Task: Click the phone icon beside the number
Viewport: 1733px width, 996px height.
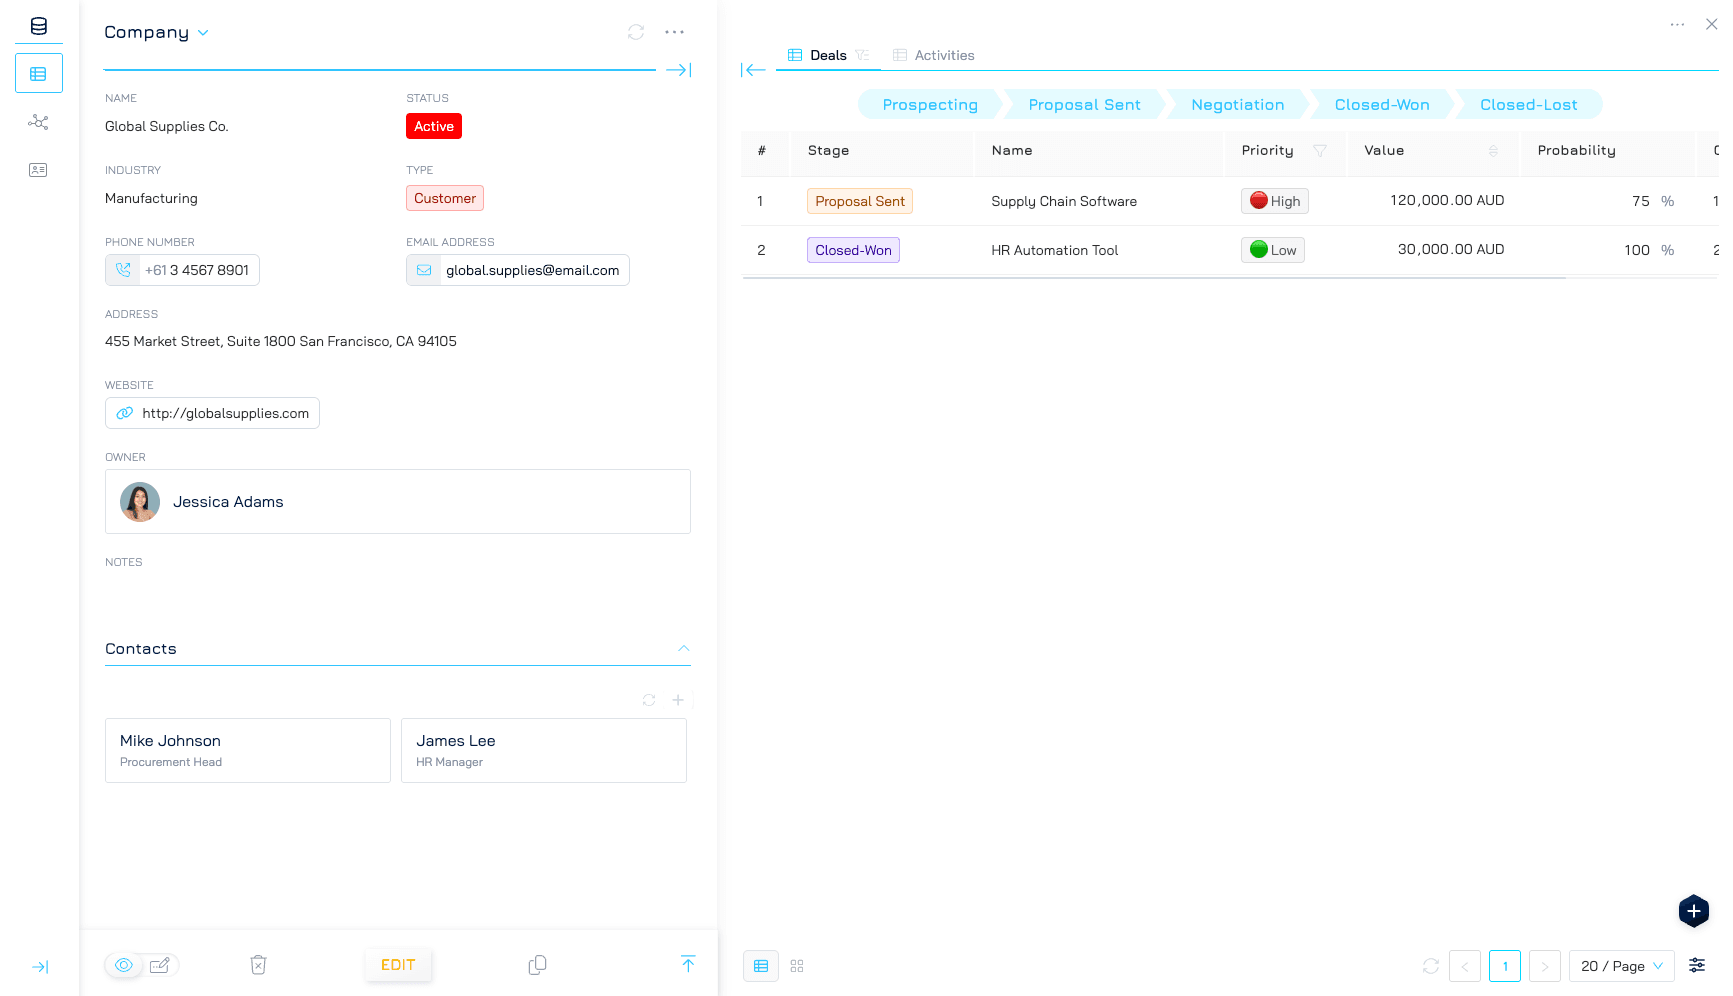Action: [x=123, y=270]
